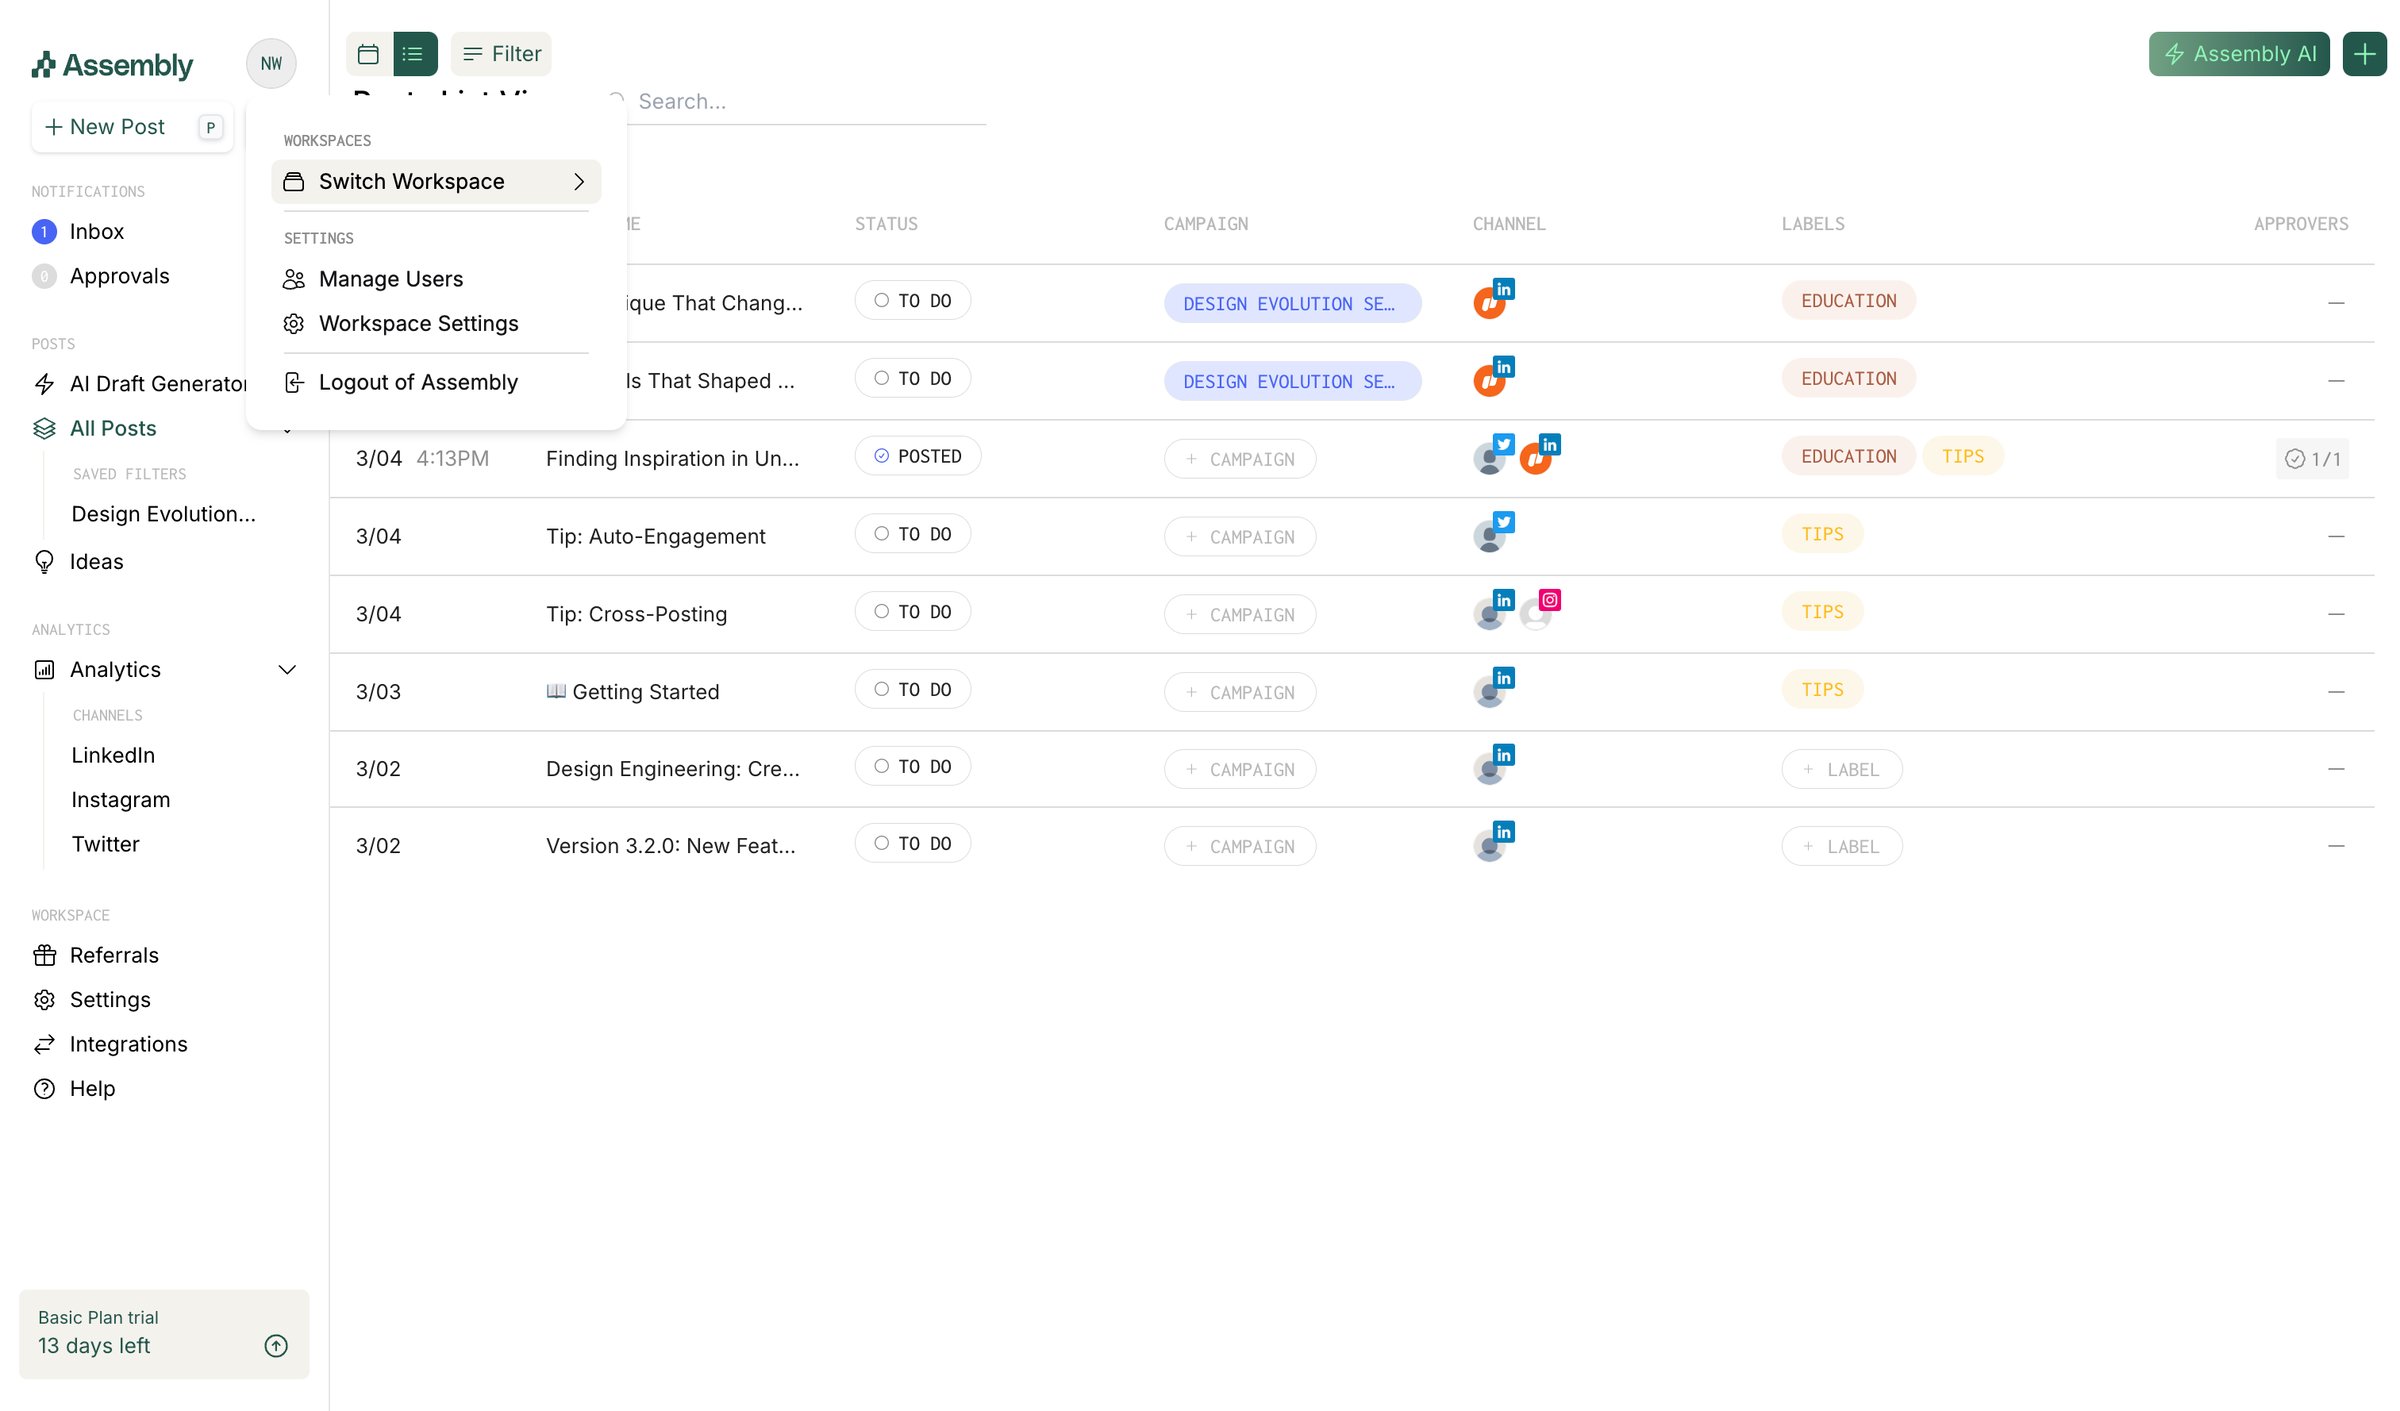Open status dropdown for Getting Started
The height and width of the screenshot is (1411, 2400).
click(912, 690)
